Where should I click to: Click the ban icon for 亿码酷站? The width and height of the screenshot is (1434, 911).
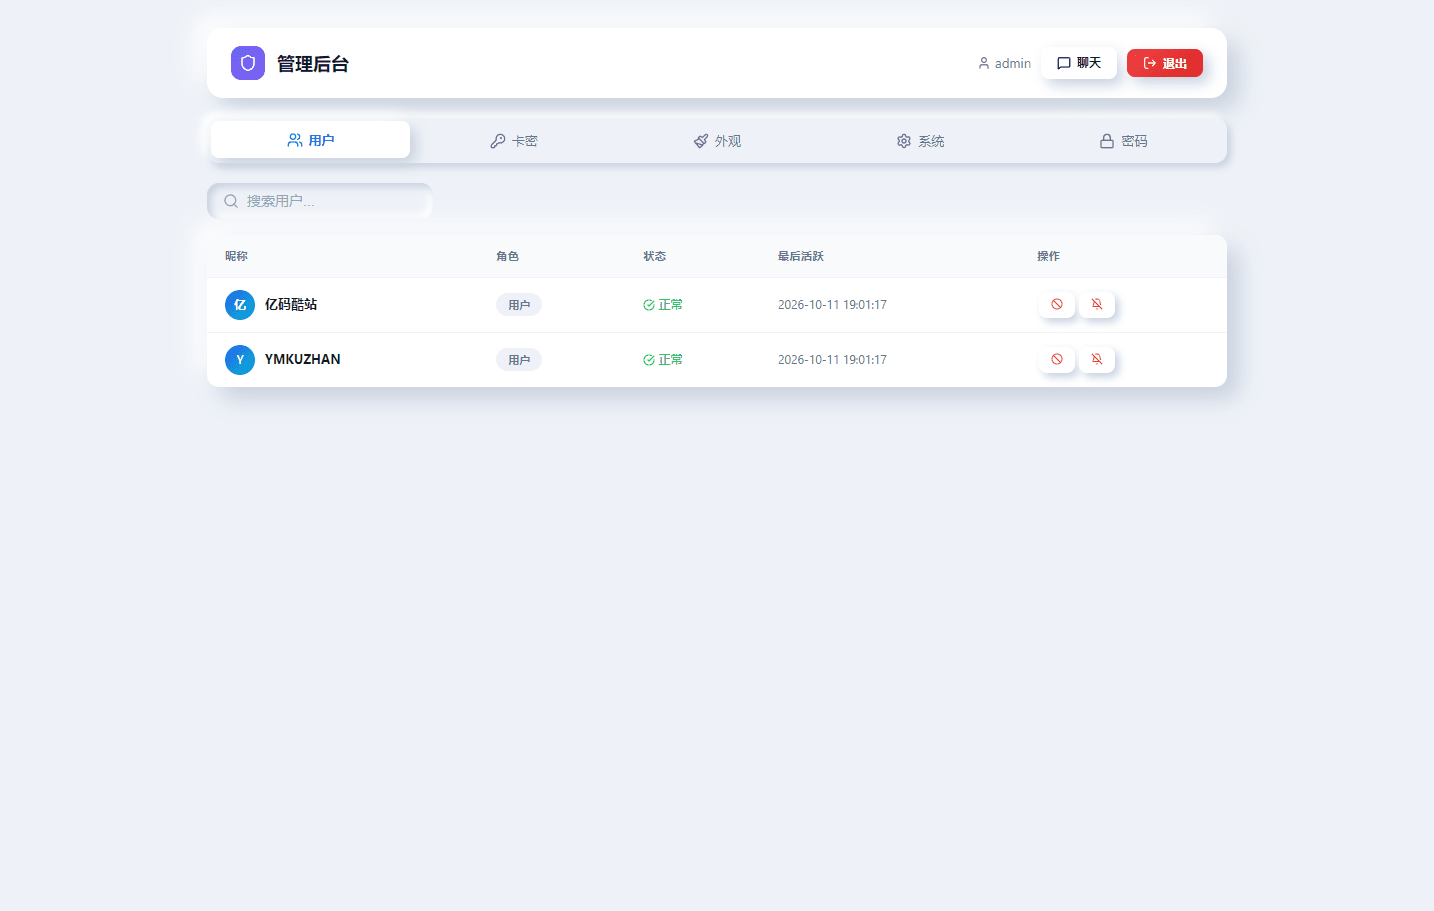[x=1057, y=304]
